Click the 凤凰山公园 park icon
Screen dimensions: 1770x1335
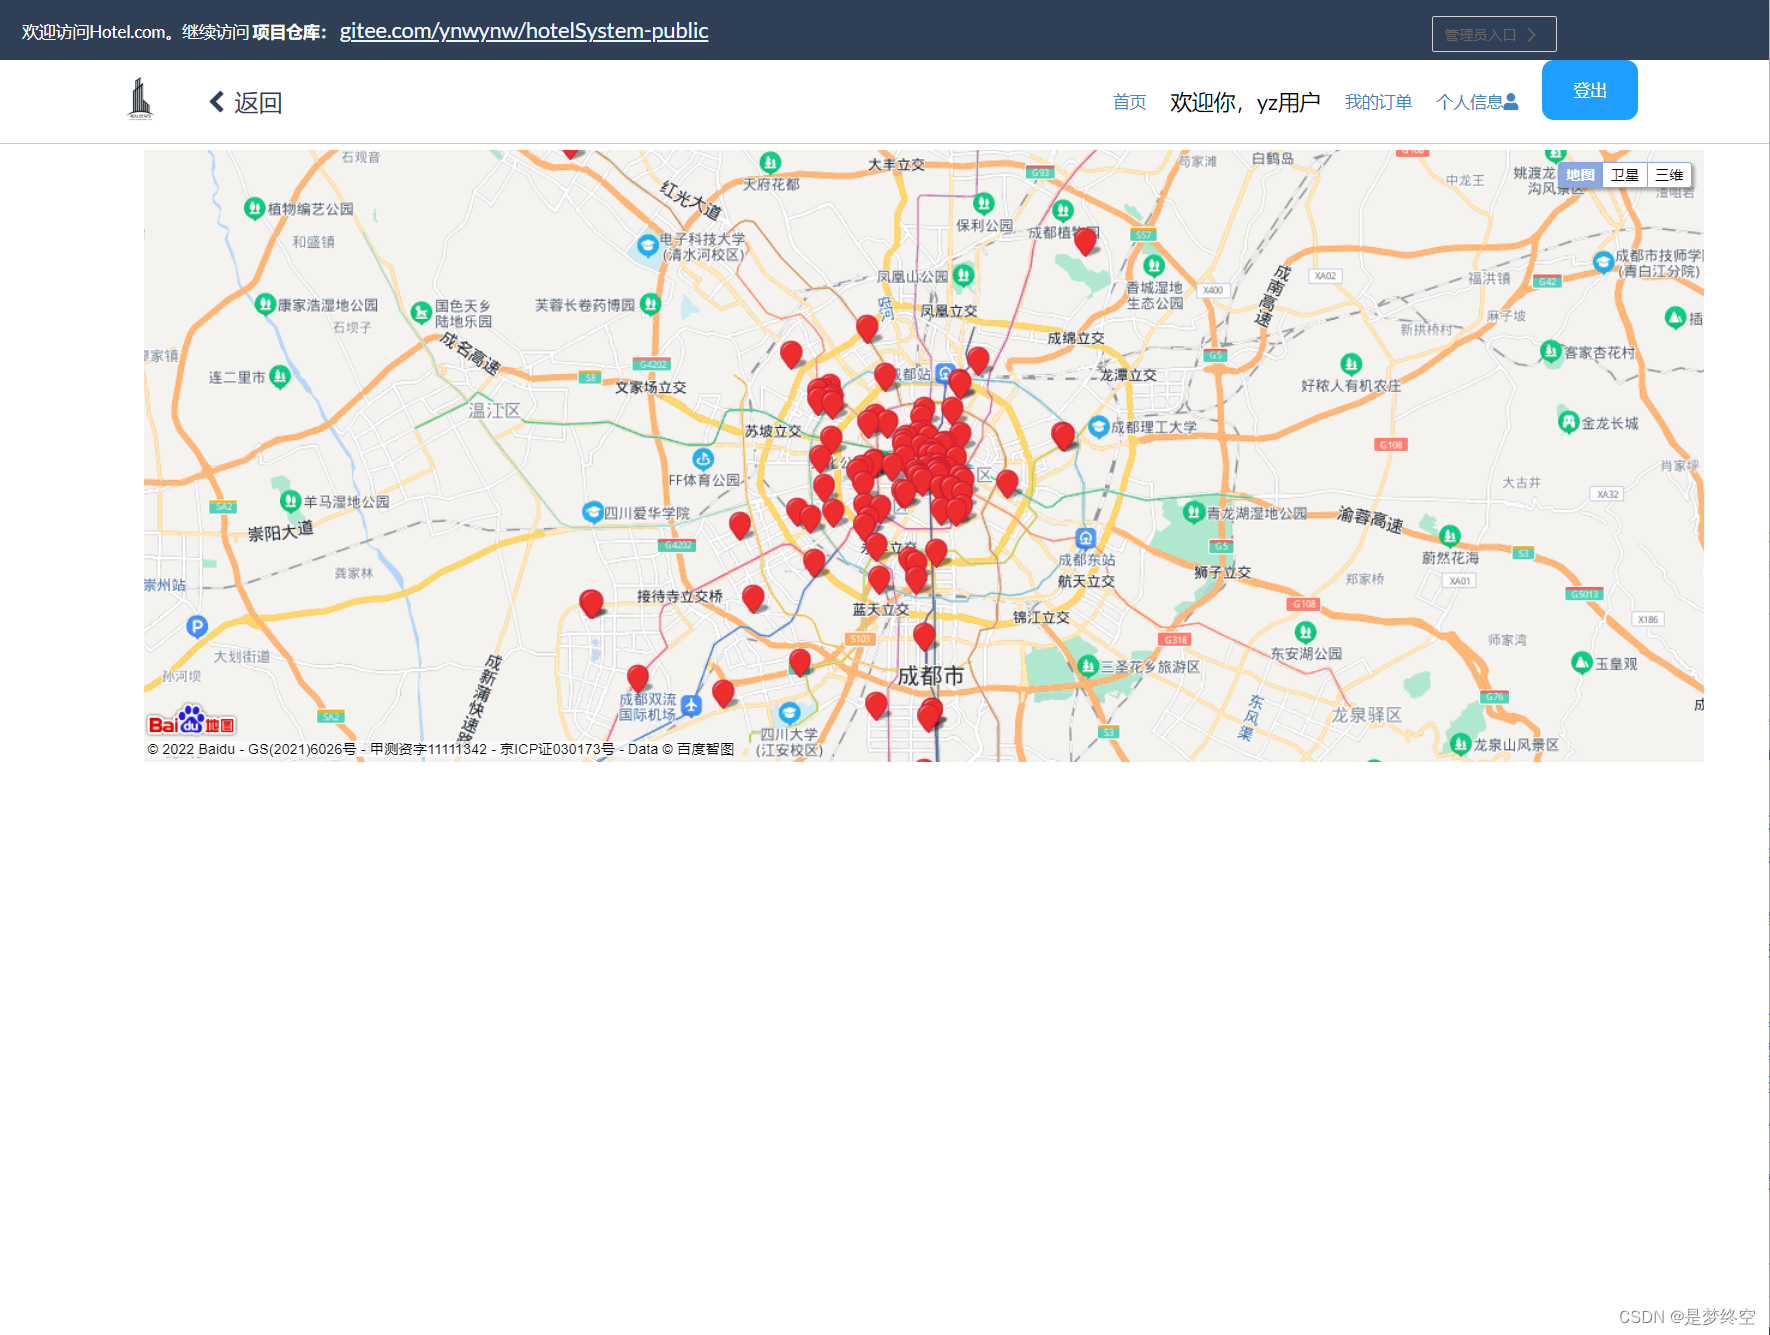coord(963,275)
